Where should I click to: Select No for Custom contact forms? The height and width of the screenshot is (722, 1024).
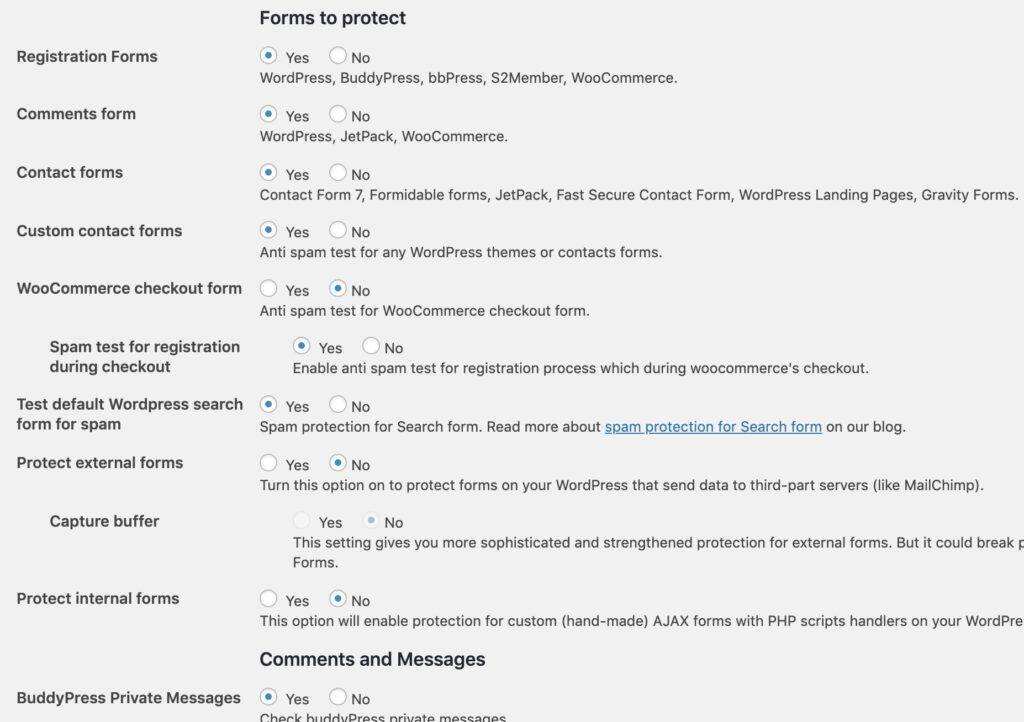coord(338,231)
